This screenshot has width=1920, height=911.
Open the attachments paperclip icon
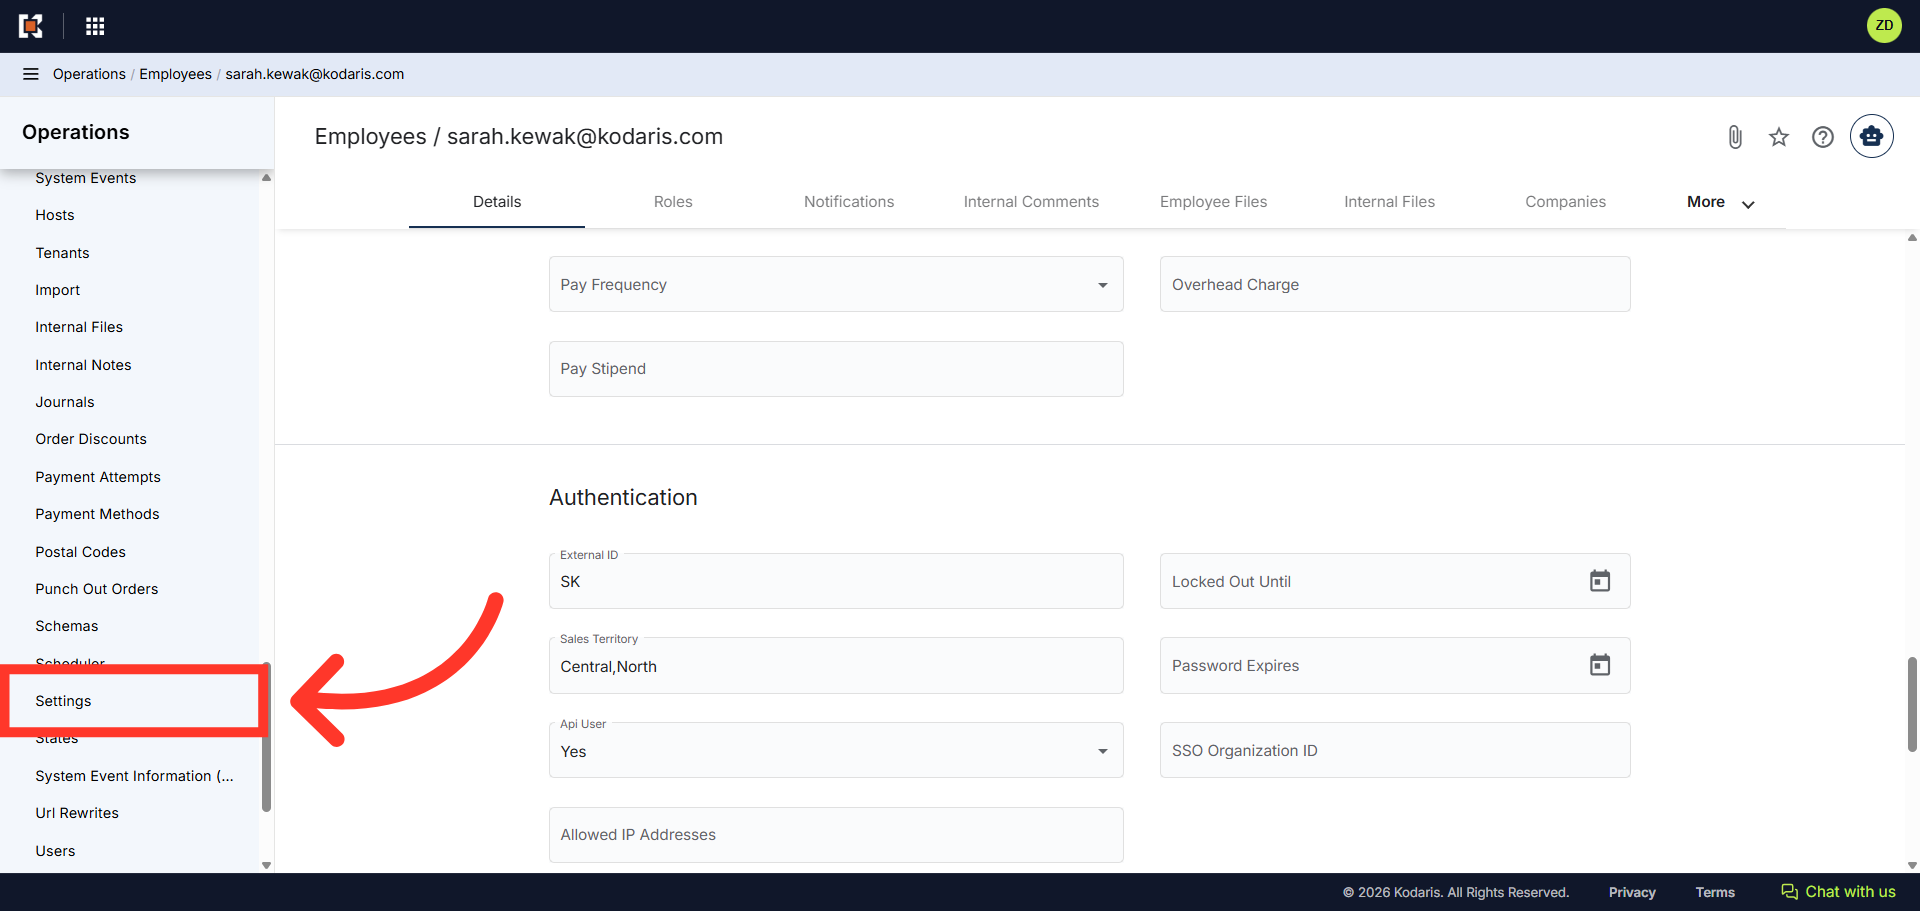[x=1735, y=137]
